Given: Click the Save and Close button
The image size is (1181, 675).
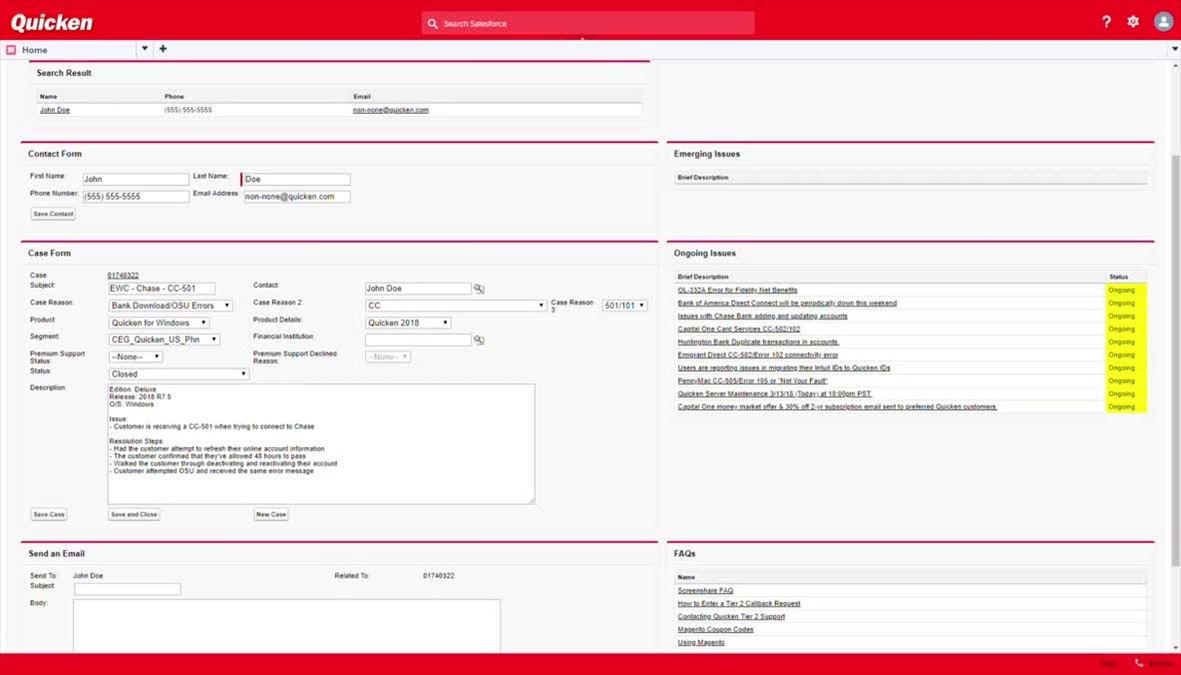Looking at the screenshot, I should (x=134, y=515).
